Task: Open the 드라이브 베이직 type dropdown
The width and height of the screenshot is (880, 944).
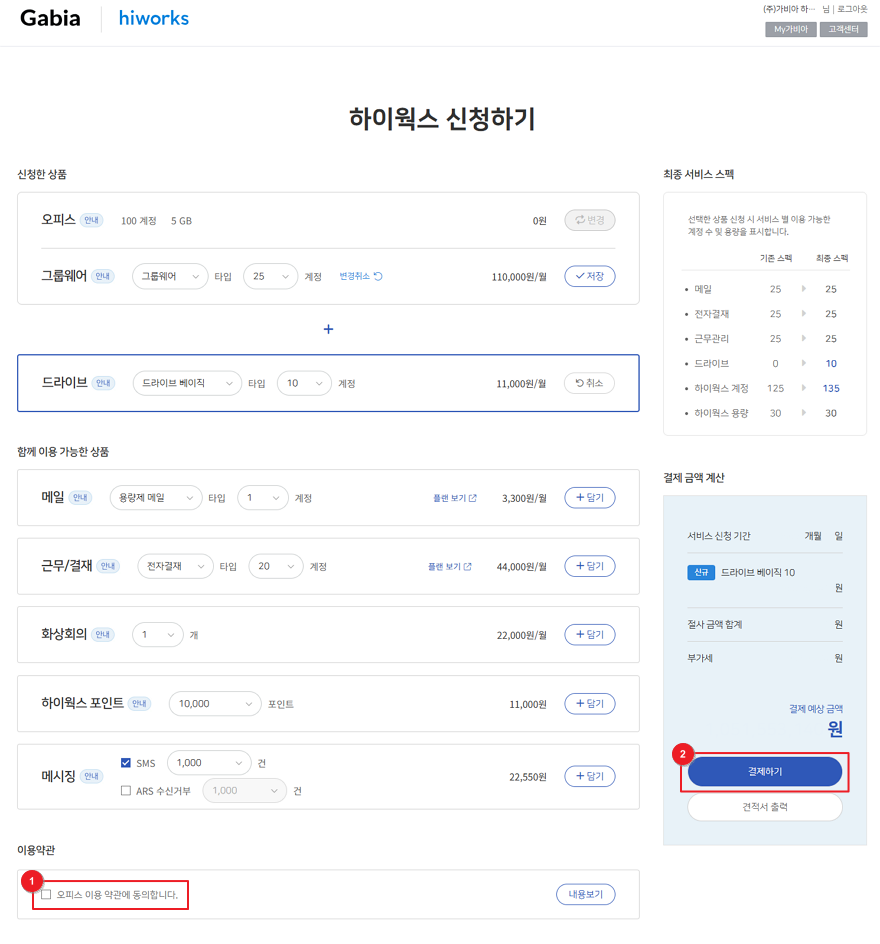Action: tap(187, 383)
